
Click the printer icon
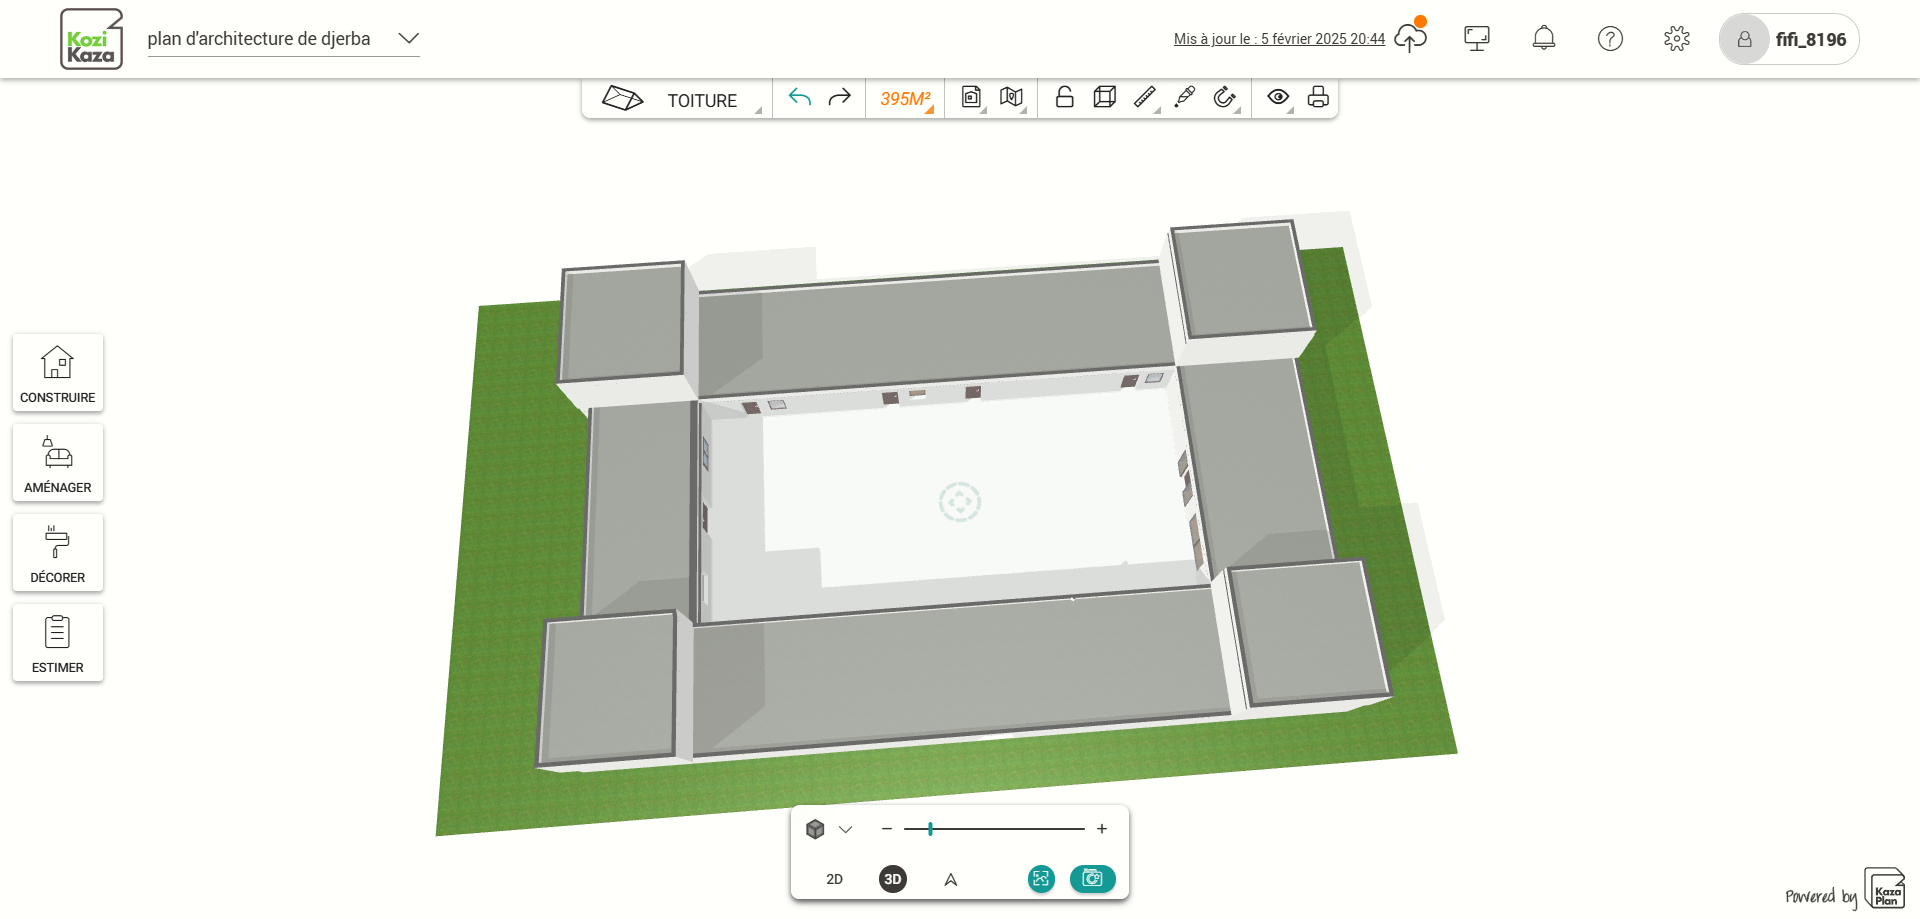coord(1318,97)
